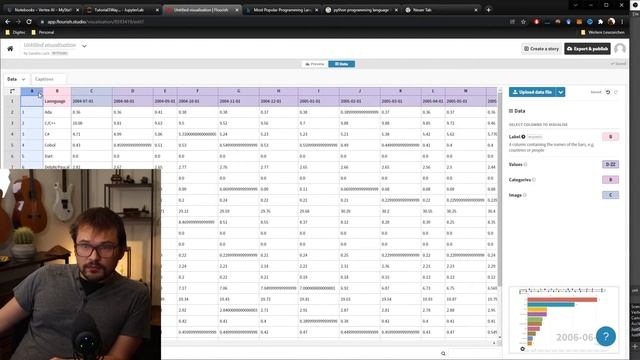Click the info icon next to Image

pyautogui.click(x=525, y=195)
